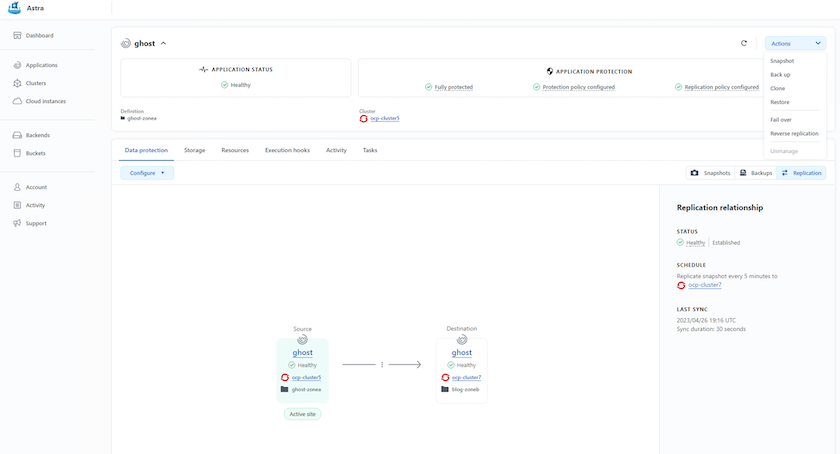The height and width of the screenshot is (454, 840).
Task: Click the Snapshots camera icon
Action: 695,173
